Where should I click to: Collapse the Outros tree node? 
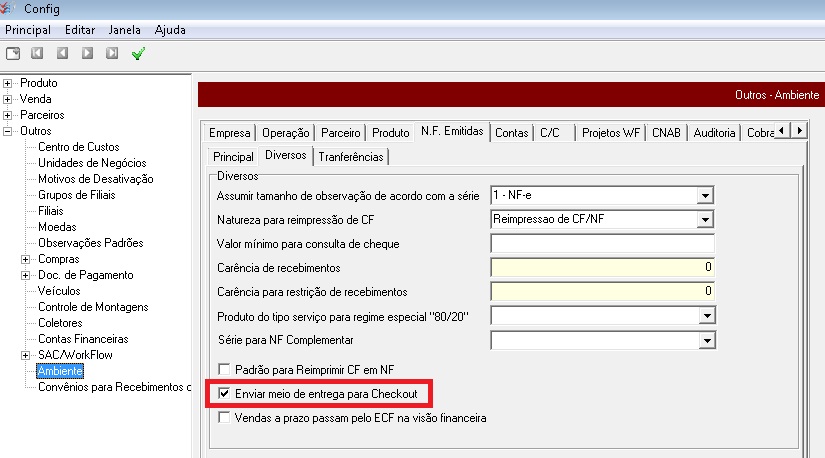coord(9,131)
